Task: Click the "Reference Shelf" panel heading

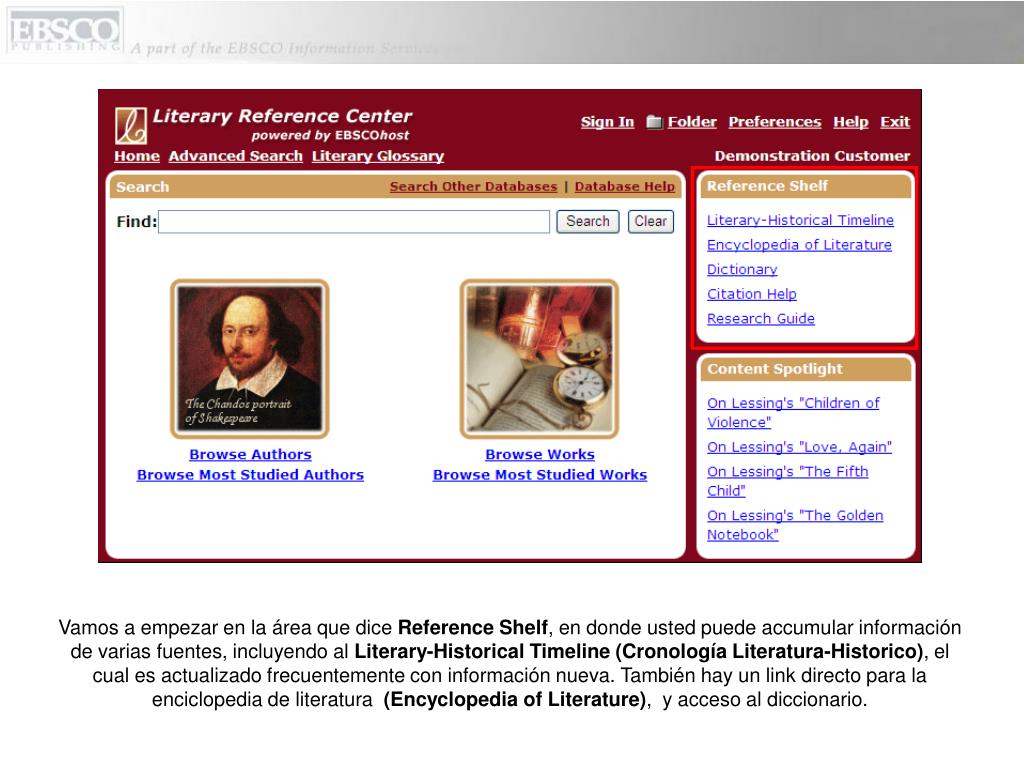Action: 767,186
